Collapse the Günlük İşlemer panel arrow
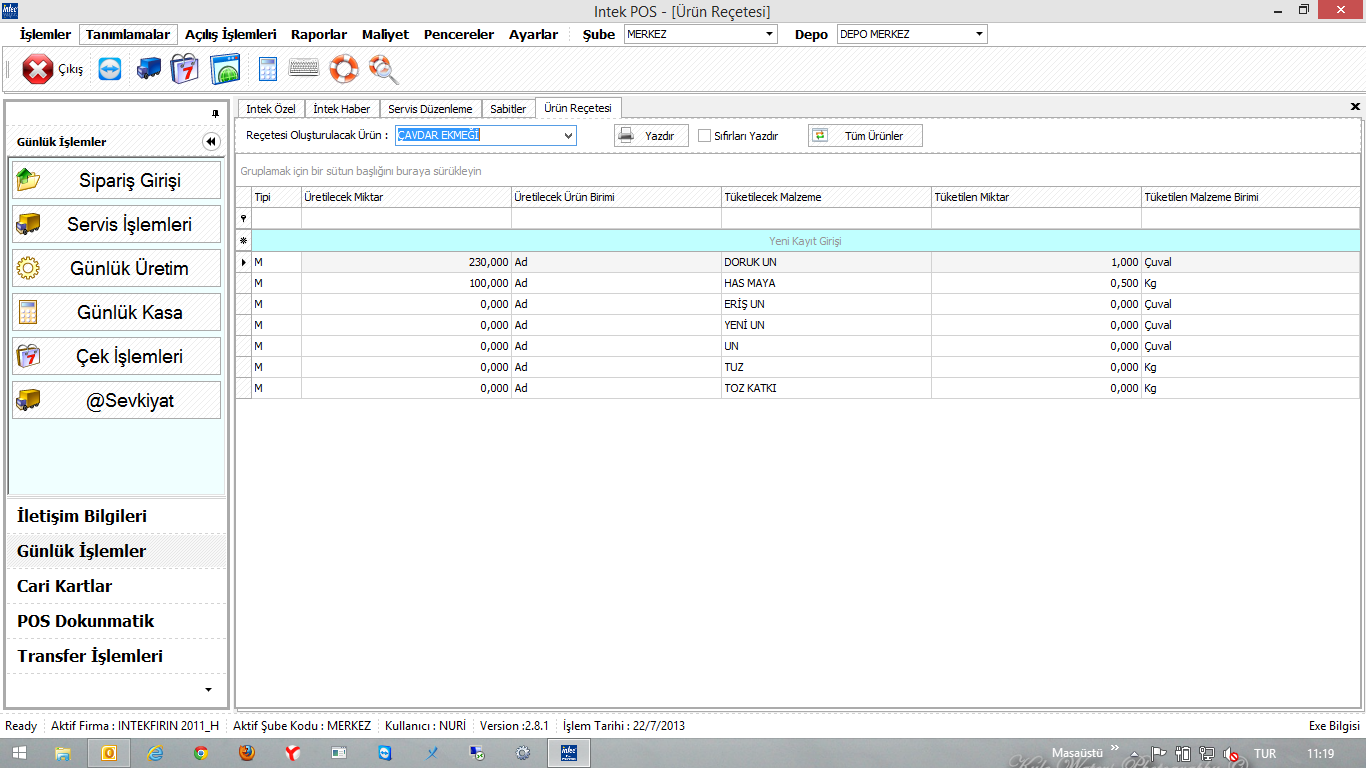Image resolution: width=1366 pixels, height=768 pixels. (x=211, y=142)
